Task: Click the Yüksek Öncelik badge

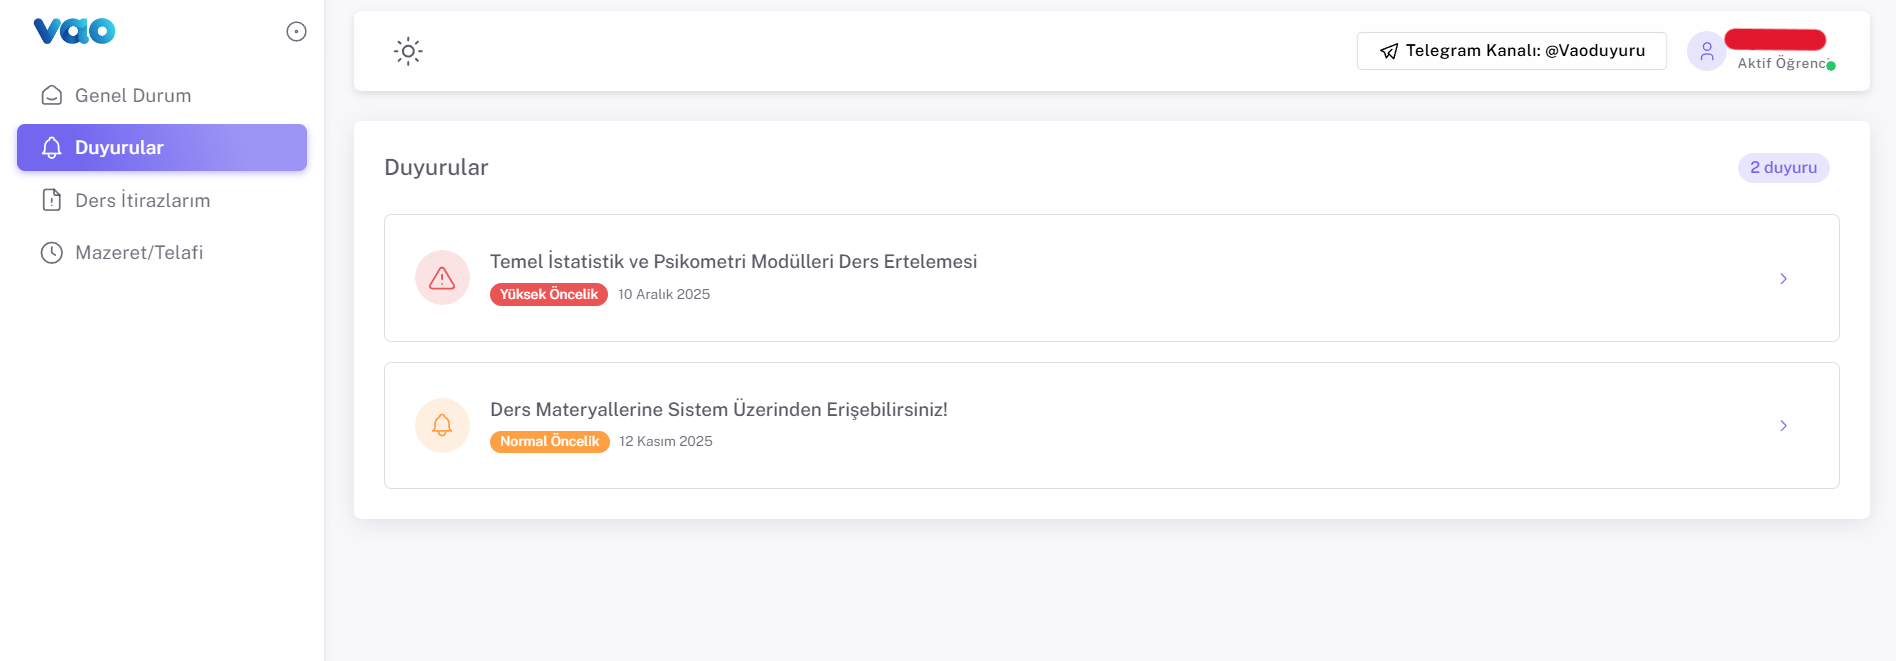Action: (548, 294)
